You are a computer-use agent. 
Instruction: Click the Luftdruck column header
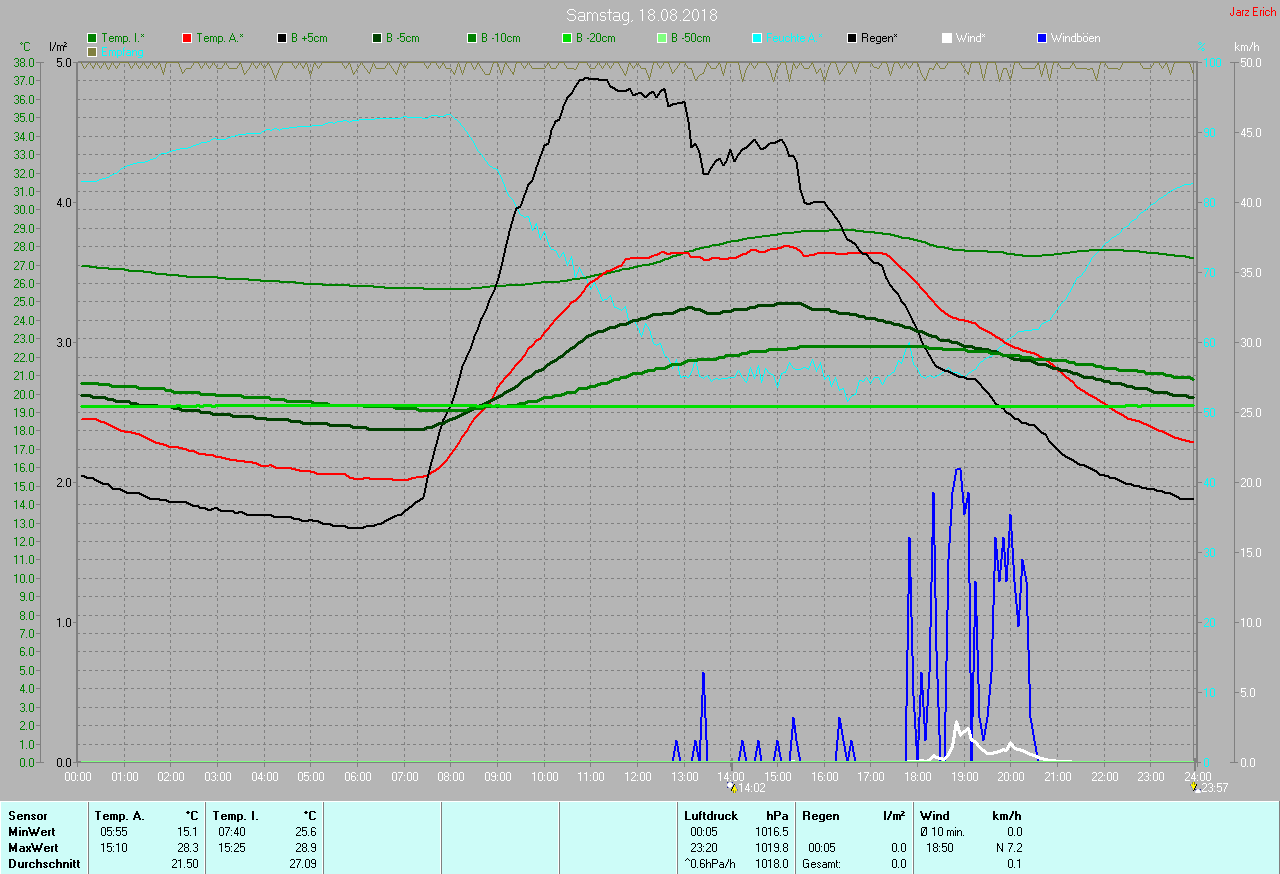tap(711, 816)
